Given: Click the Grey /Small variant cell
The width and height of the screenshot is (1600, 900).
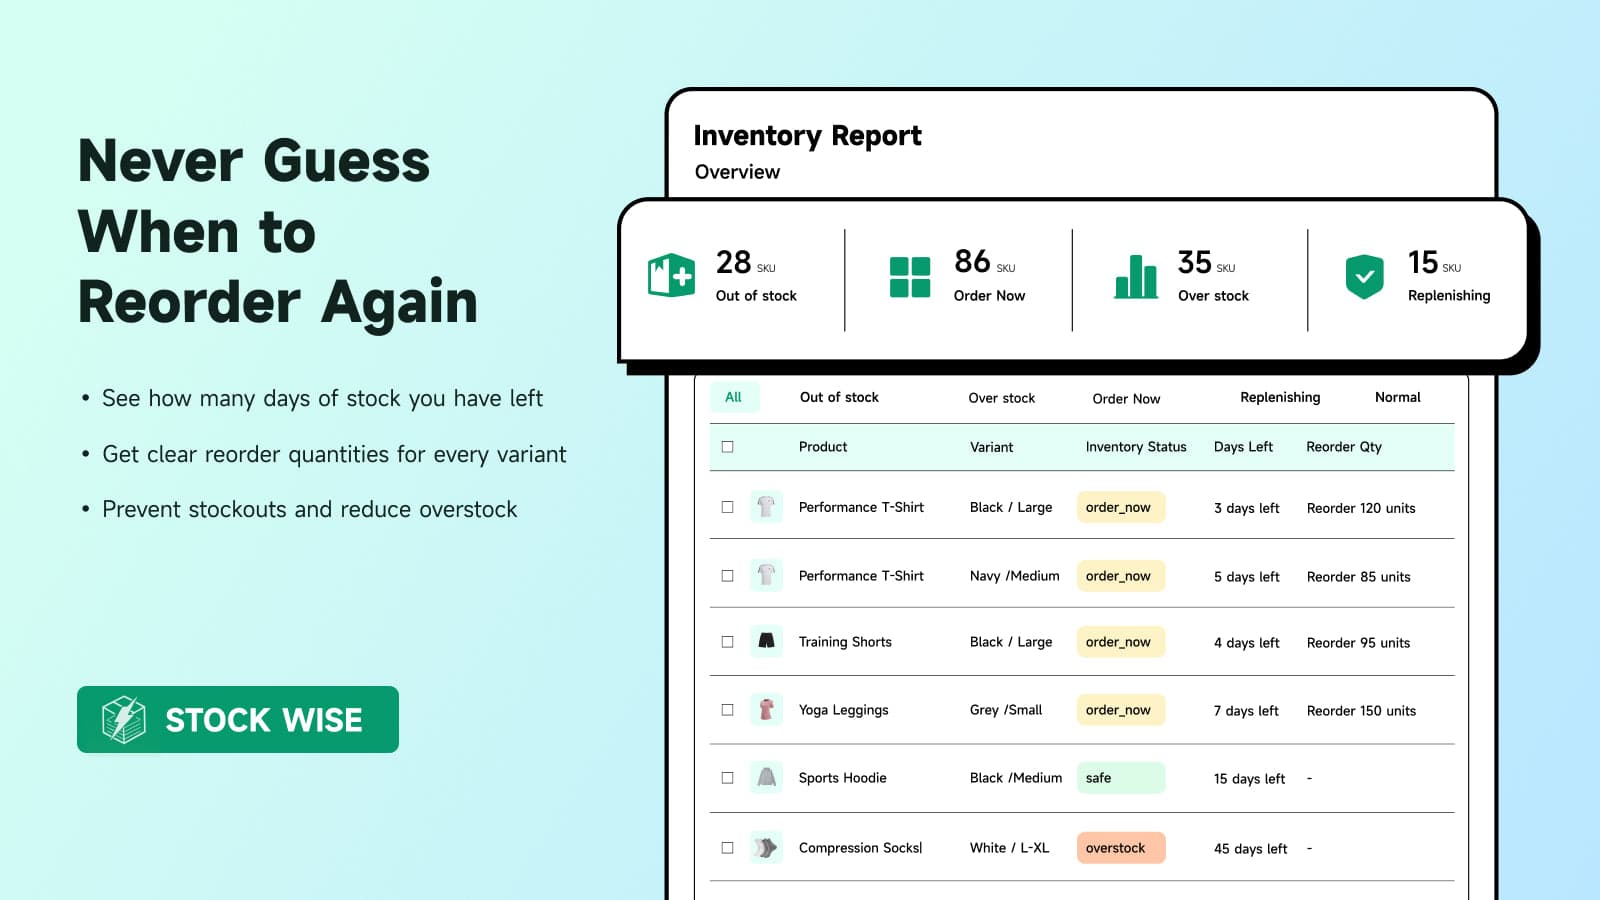Looking at the screenshot, I should click(1006, 710).
